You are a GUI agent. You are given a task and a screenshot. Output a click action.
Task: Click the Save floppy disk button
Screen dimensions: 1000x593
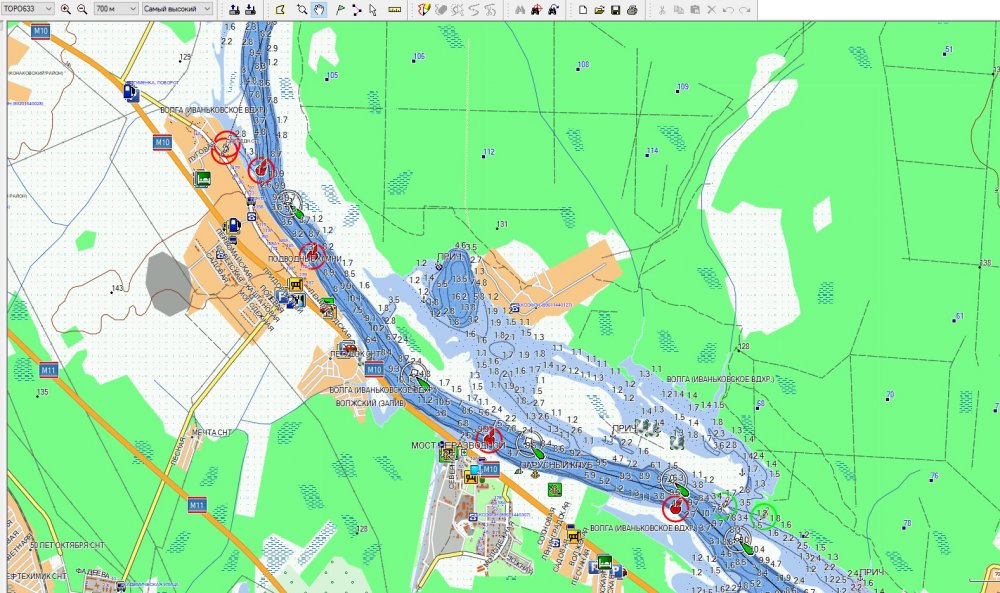[x=616, y=9]
